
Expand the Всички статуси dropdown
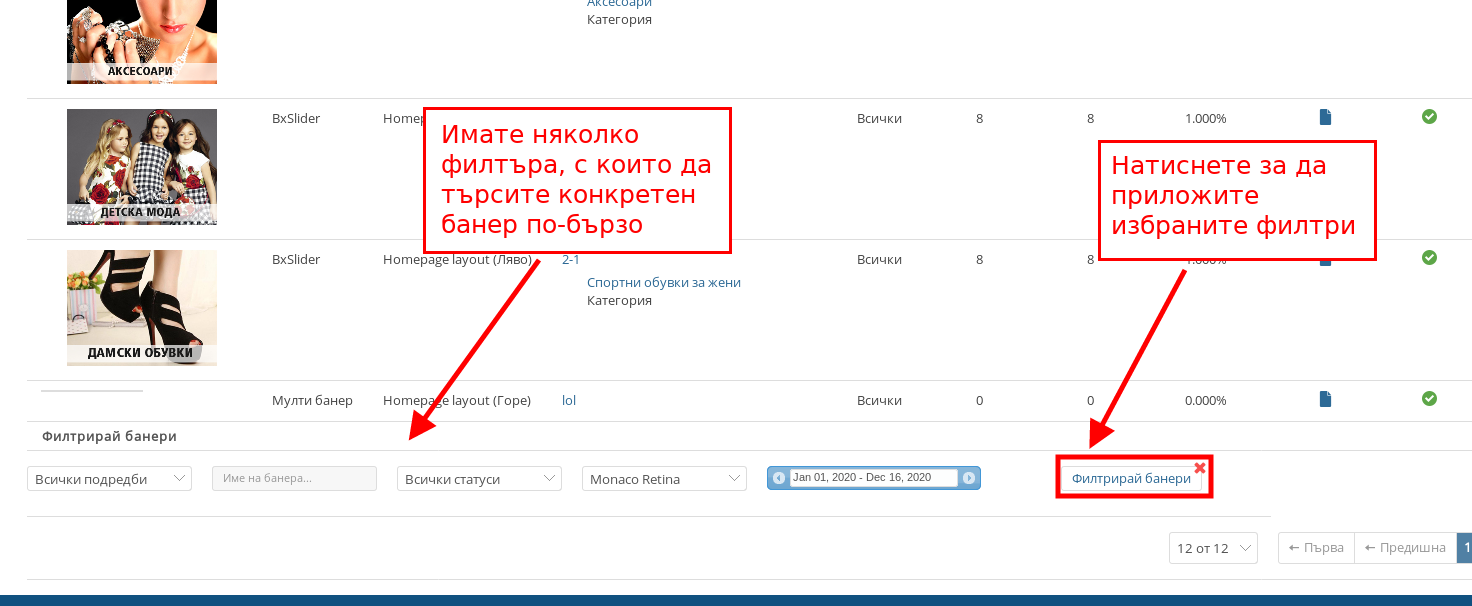coord(479,479)
